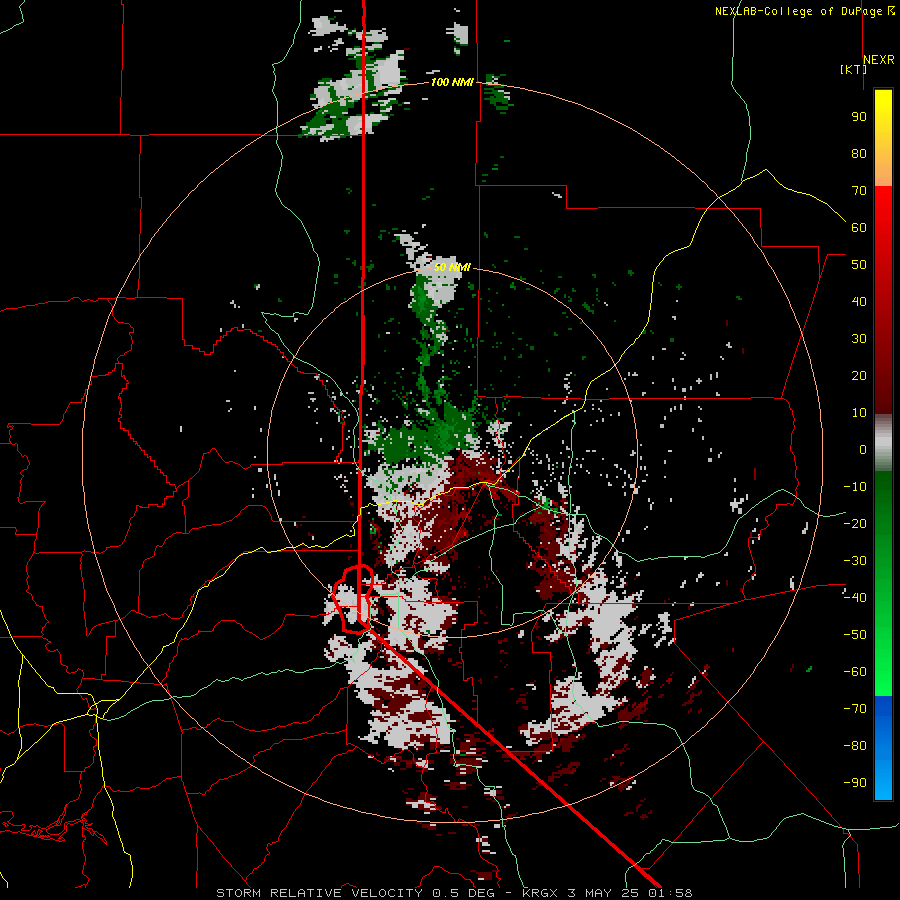Select the -70 value on the velocity scale
Image resolution: width=900 pixels, height=900 pixels.
coord(855,708)
